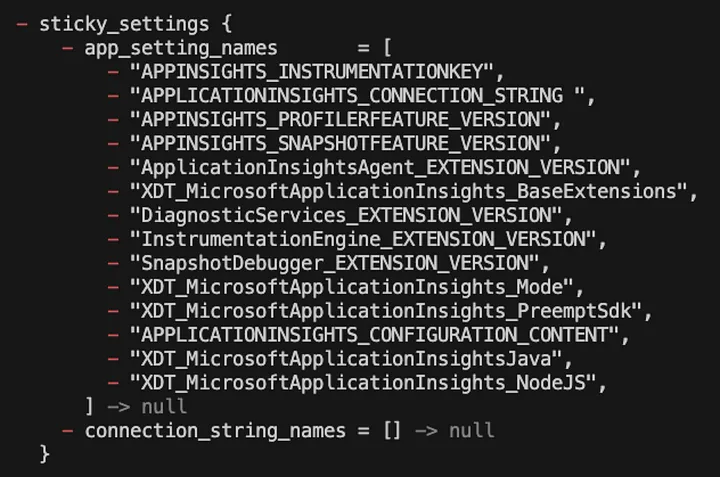Select the SnapshotDebugger_EXTENSION_VERSION string

[335, 263]
